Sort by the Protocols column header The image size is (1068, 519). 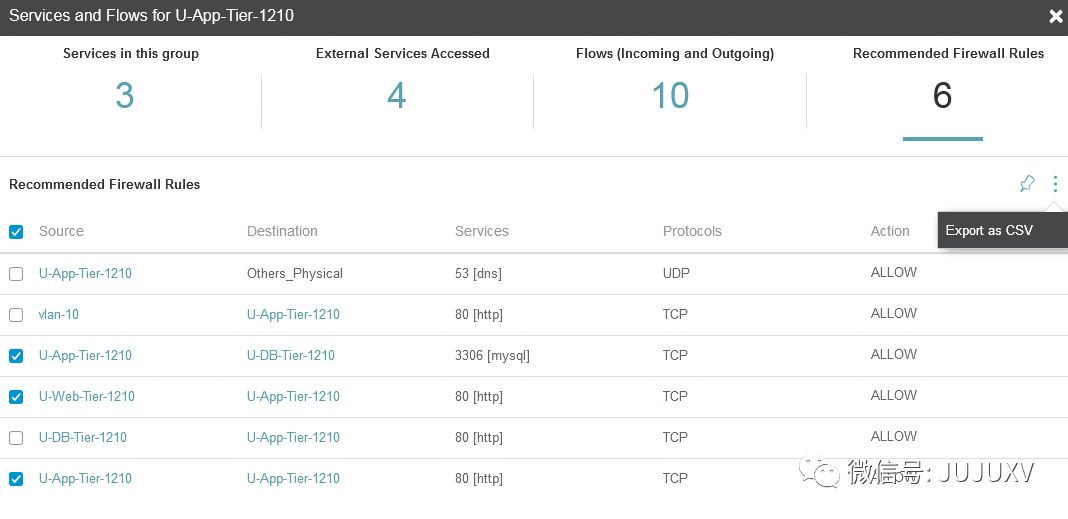(x=692, y=231)
